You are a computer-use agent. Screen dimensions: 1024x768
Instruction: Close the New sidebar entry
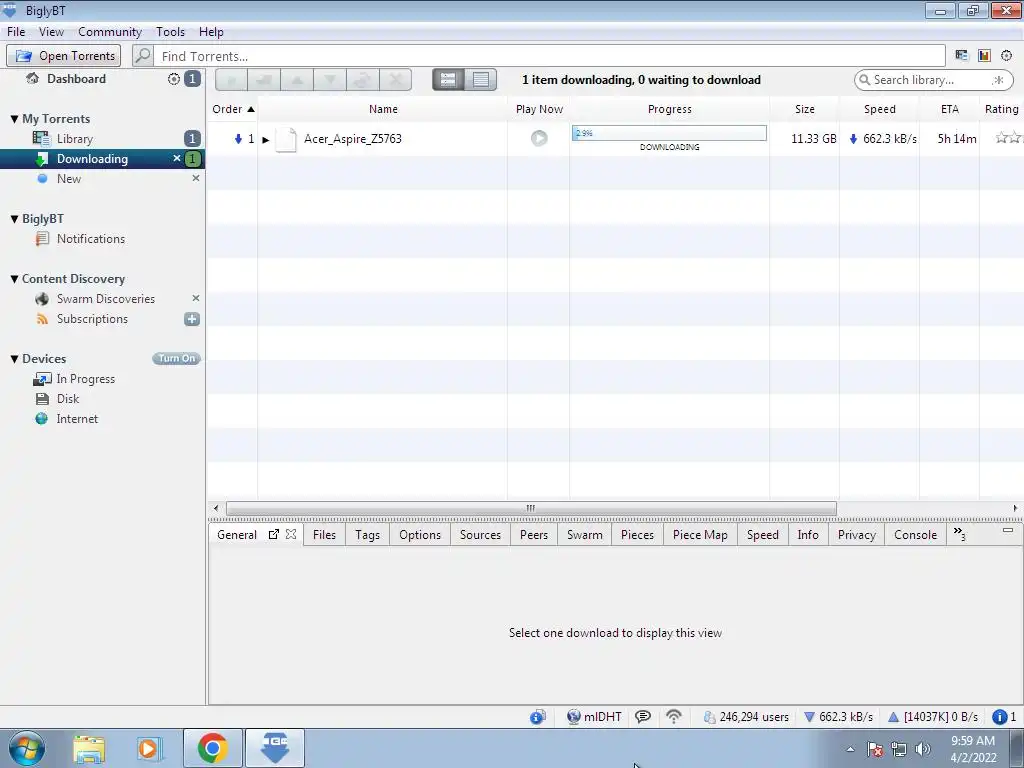[195, 178]
